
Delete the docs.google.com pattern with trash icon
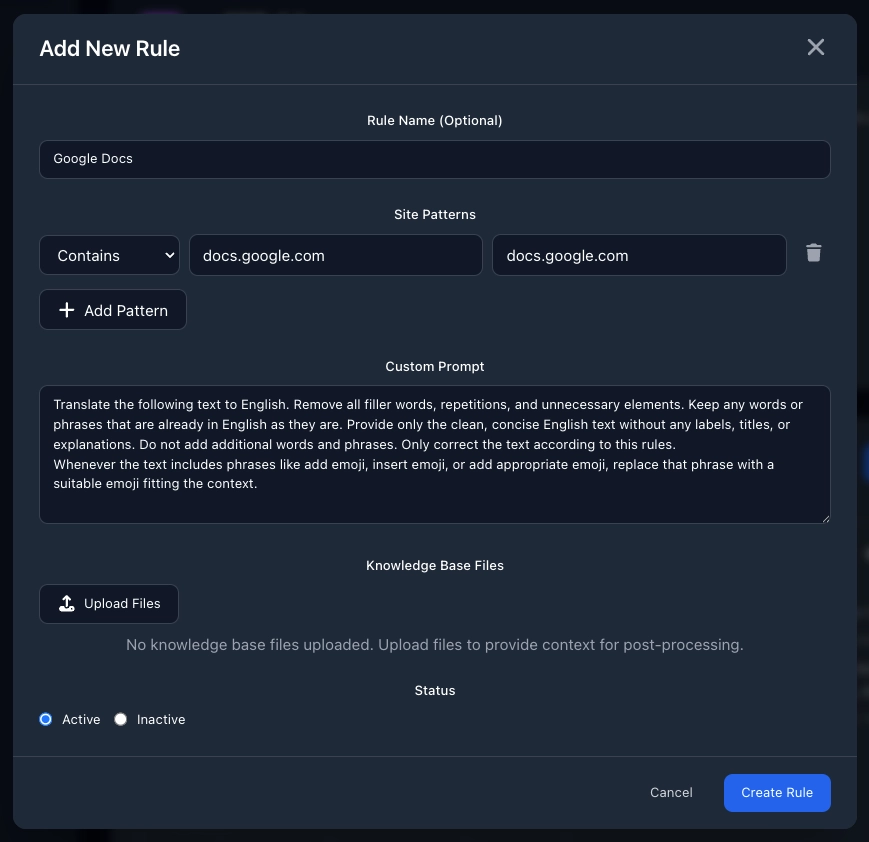(x=813, y=253)
